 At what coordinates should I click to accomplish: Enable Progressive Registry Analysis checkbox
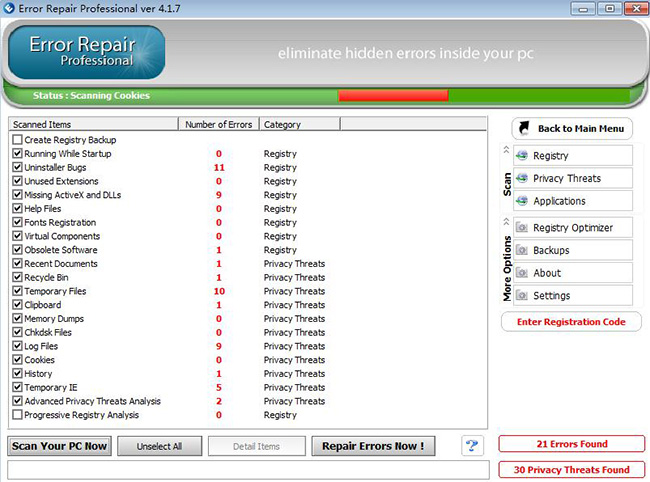pyautogui.click(x=17, y=415)
